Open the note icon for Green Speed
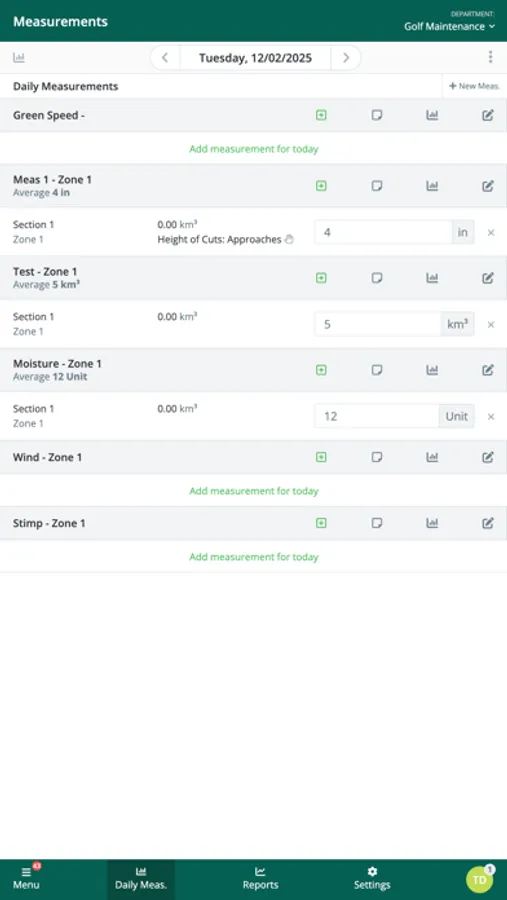The height and width of the screenshot is (900, 507). pos(377,115)
